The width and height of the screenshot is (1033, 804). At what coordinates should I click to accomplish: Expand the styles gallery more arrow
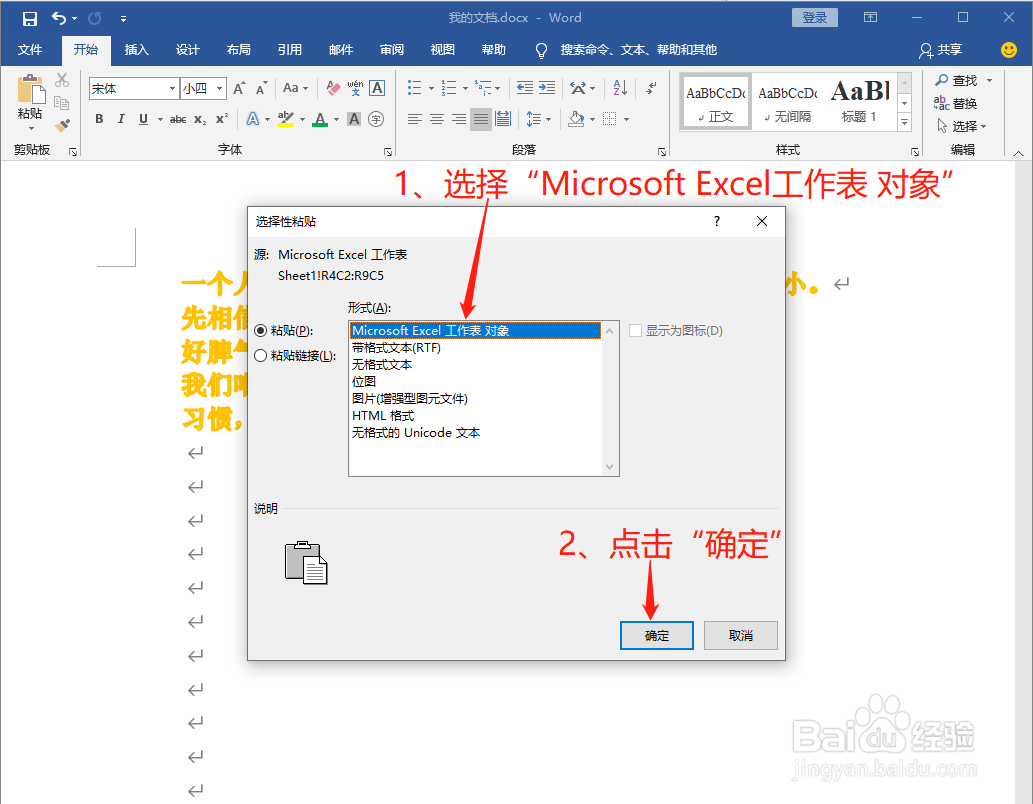tap(905, 122)
